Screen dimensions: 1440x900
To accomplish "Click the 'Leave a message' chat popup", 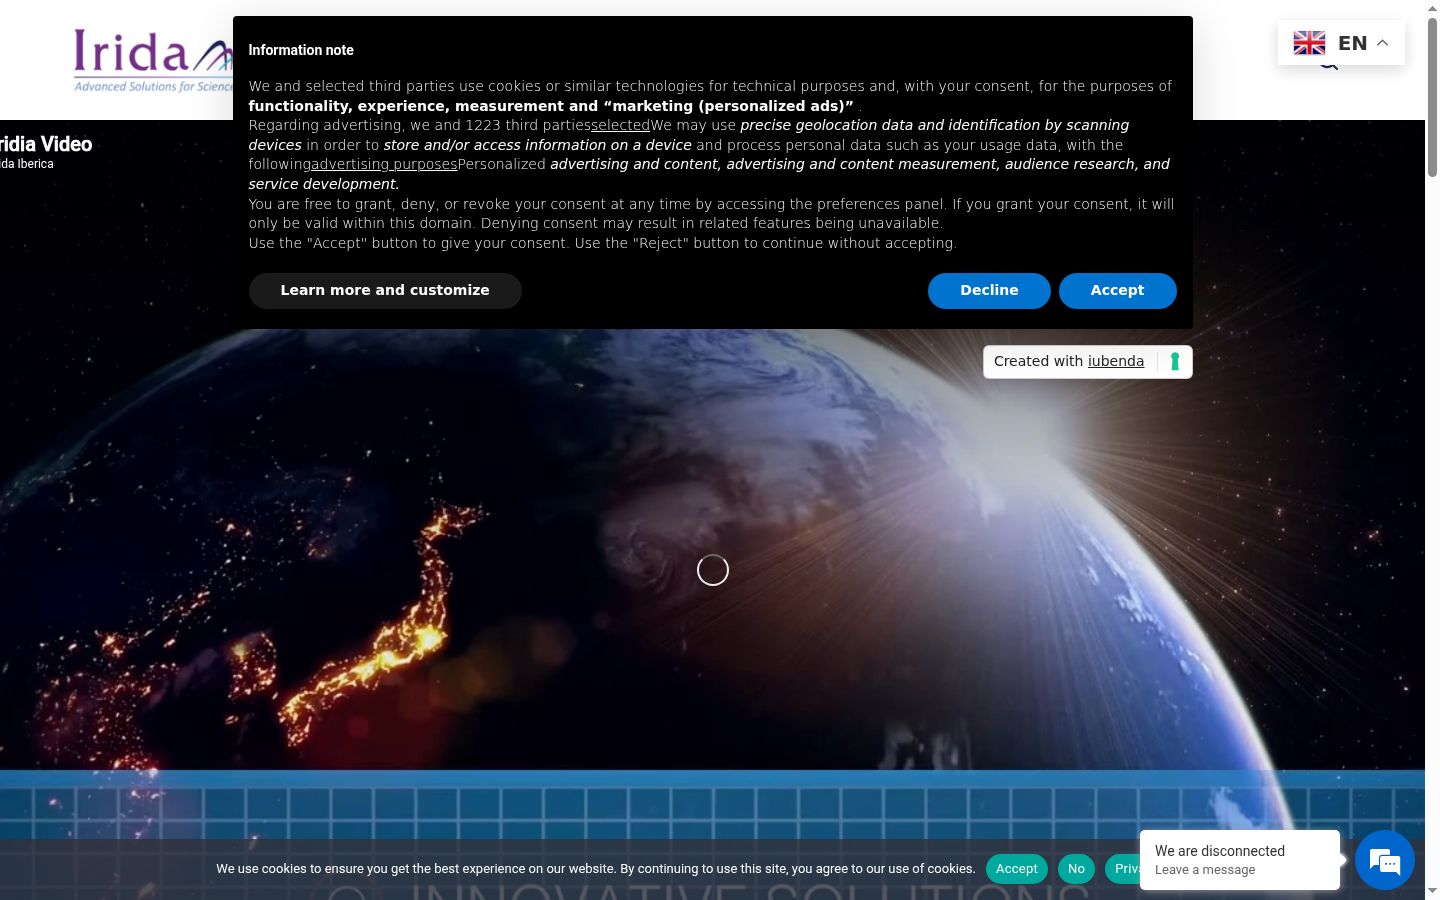I will click(1240, 860).
